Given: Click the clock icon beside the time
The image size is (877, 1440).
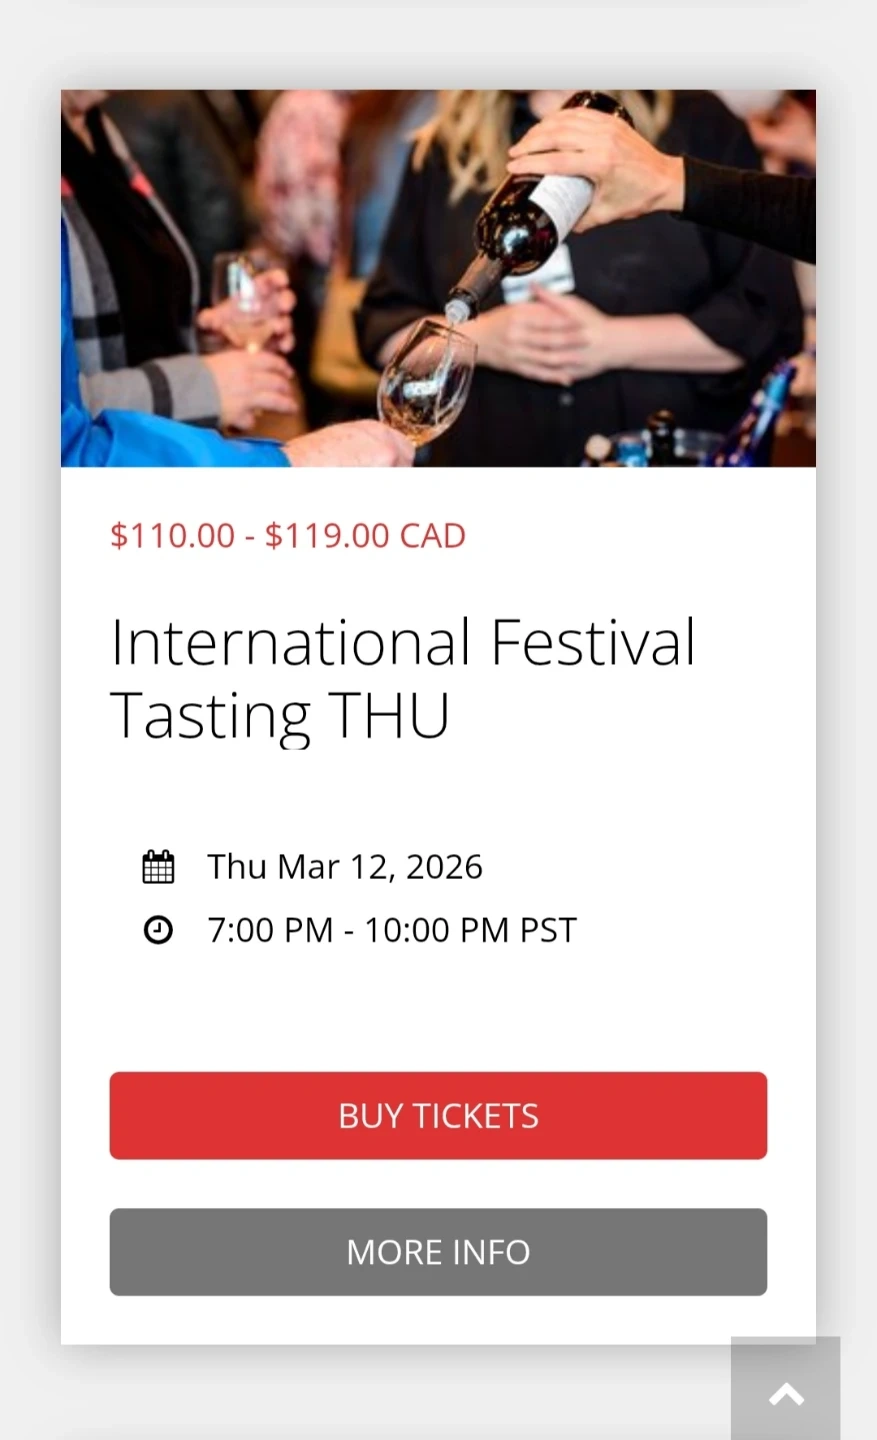Looking at the screenshot, I should pos(158,930).
